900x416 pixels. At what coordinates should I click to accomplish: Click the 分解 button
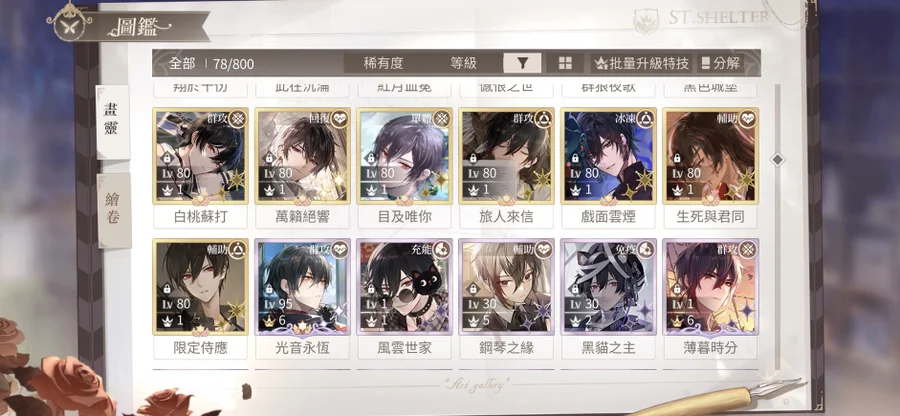[x=721, y=63]
